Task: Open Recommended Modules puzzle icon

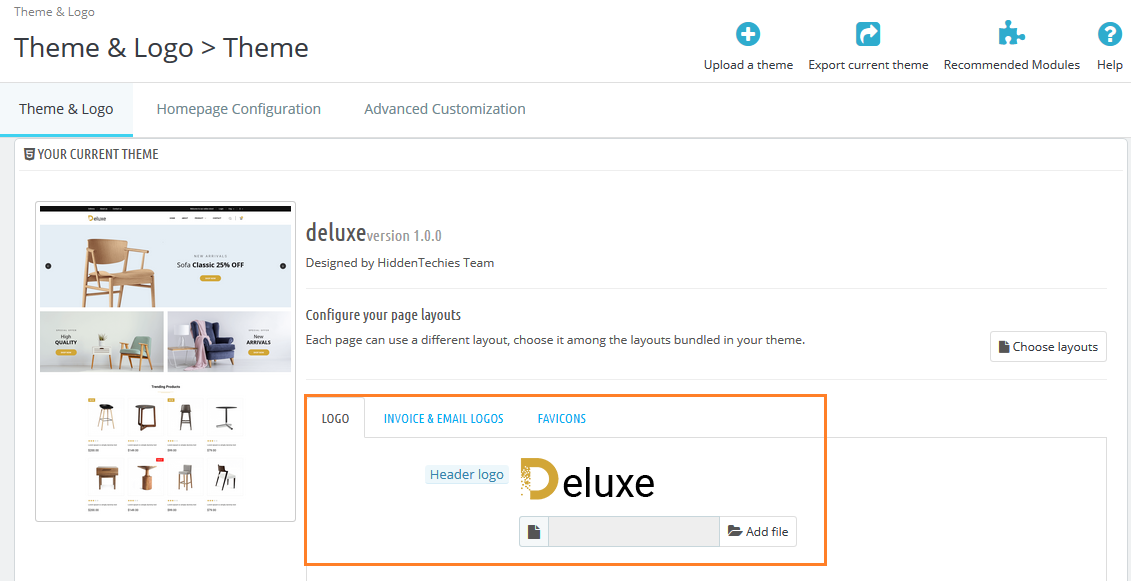Action: (x=1011, y=35)
